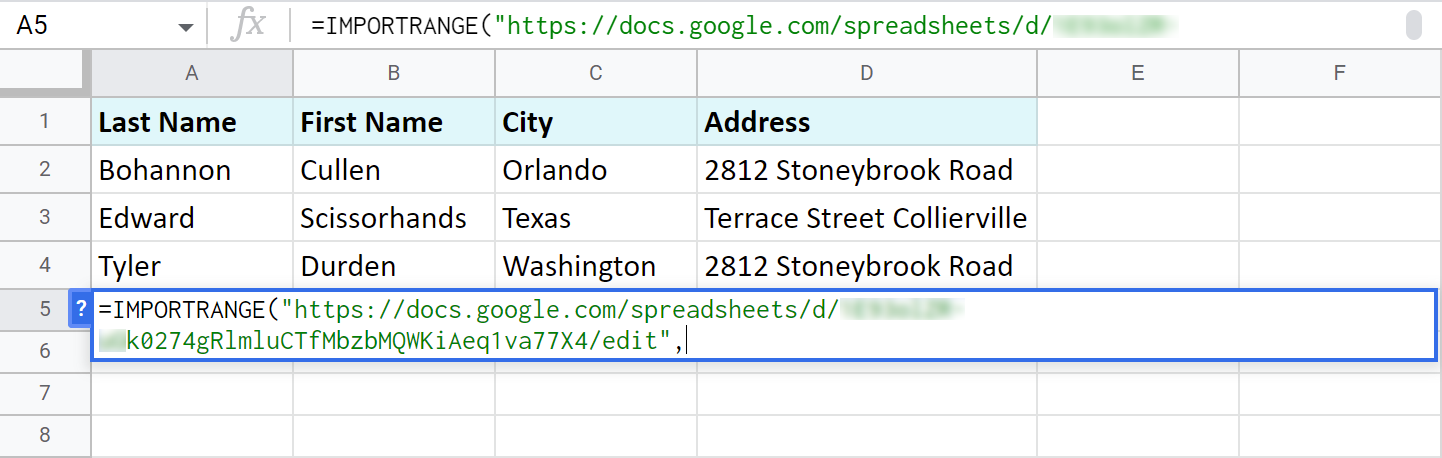This screenshot has width=1442, height=458.
Task: Select row 1 header
Action: tap(45, 122)
